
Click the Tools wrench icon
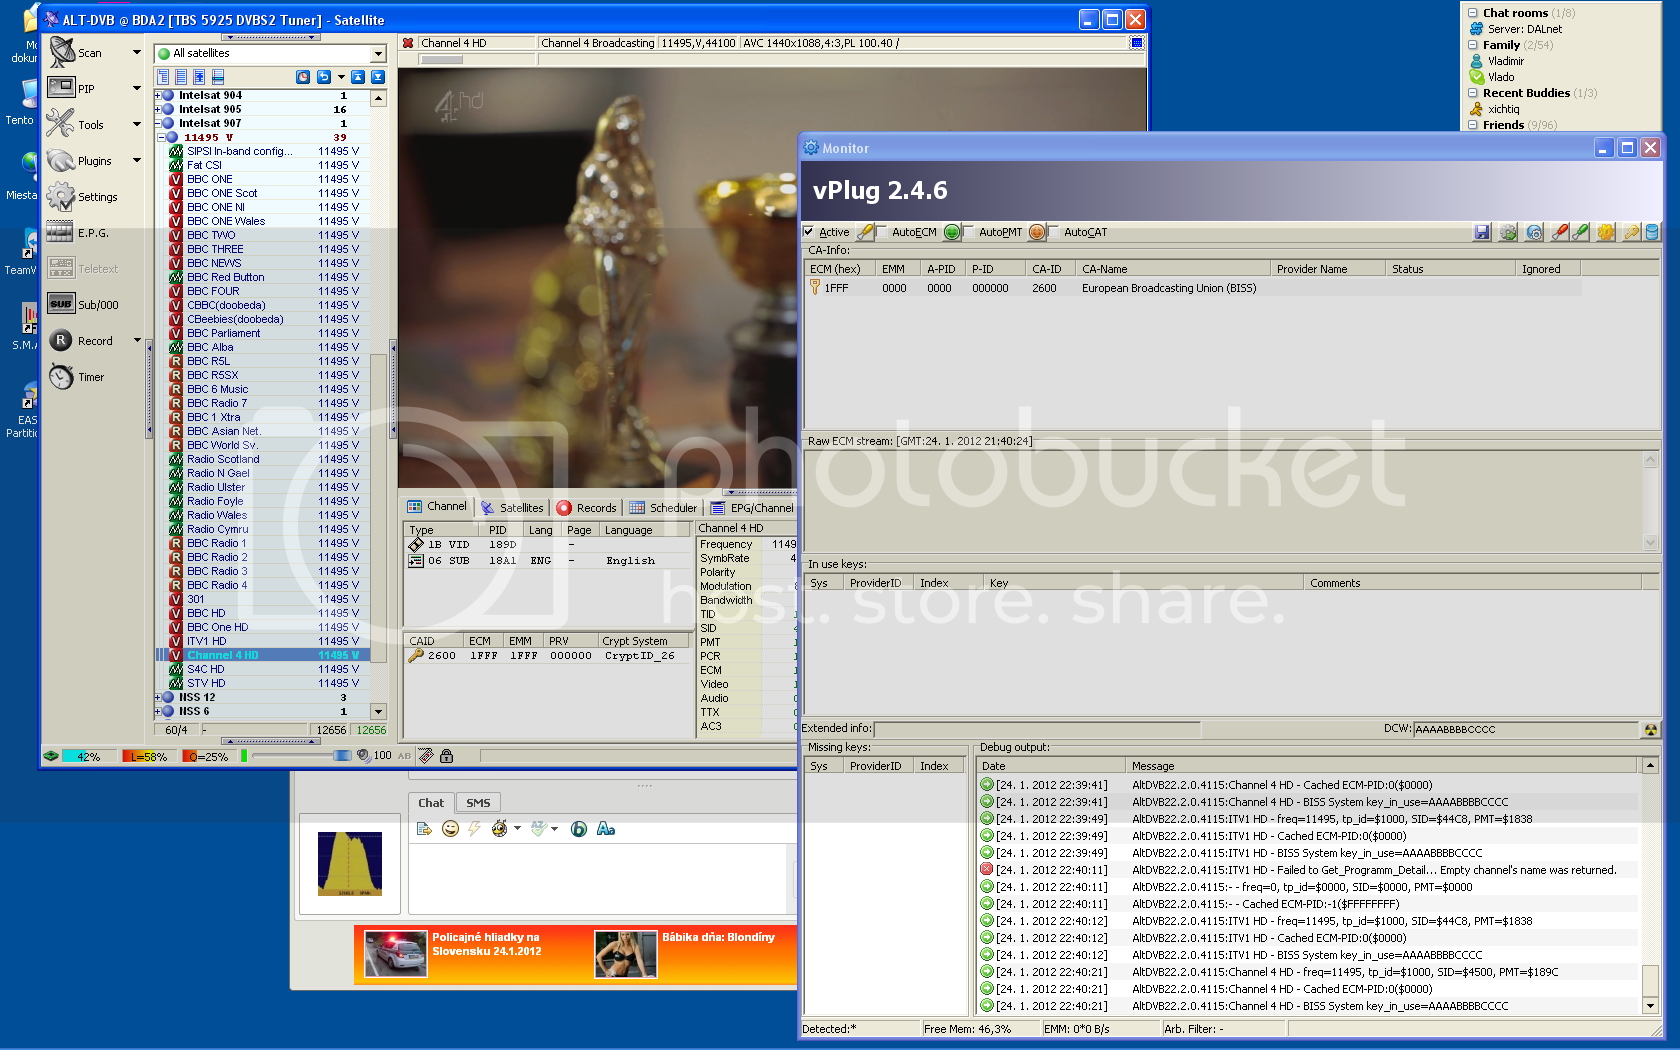pyautogui.click(x=62, y=124)
